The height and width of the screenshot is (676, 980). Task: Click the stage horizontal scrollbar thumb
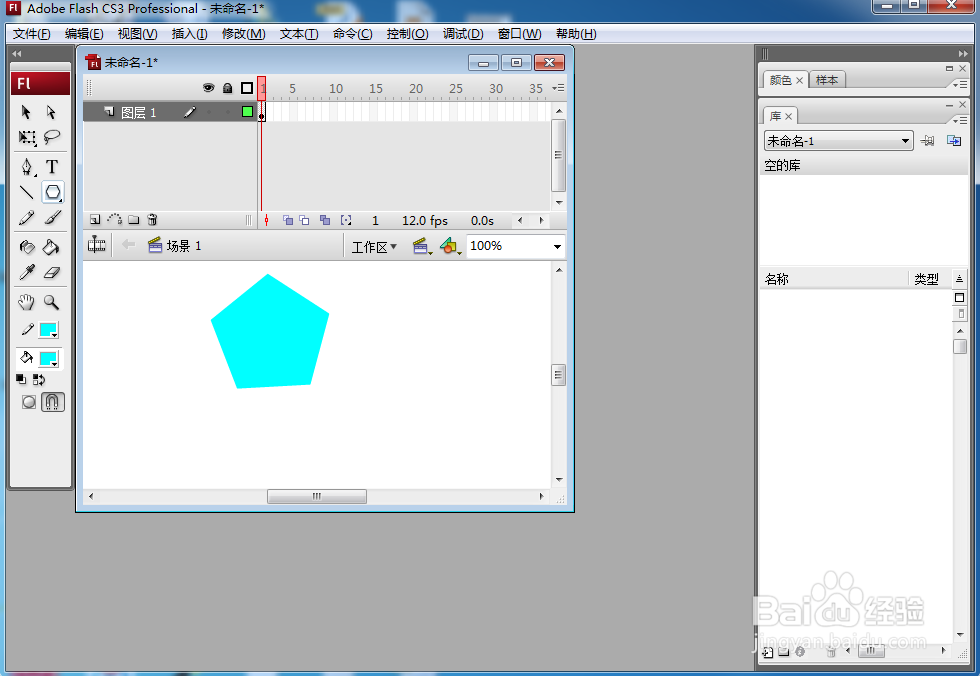tap(317, 496)
